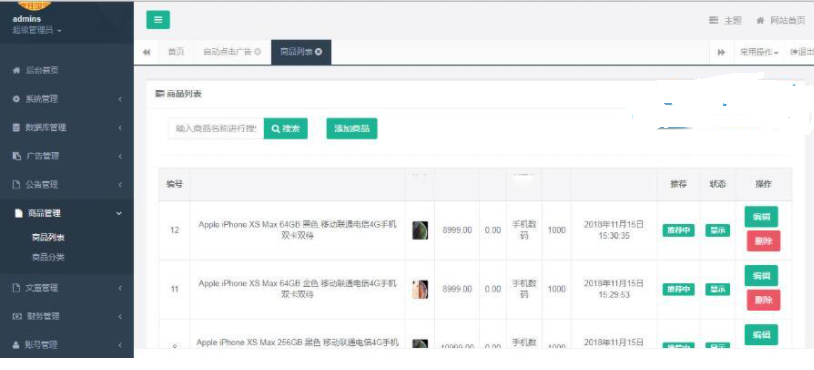Expand 文章管理 using its chevron
Image resolution: width=814 pixels, height=370 pixels.
[x=120, y=288]
